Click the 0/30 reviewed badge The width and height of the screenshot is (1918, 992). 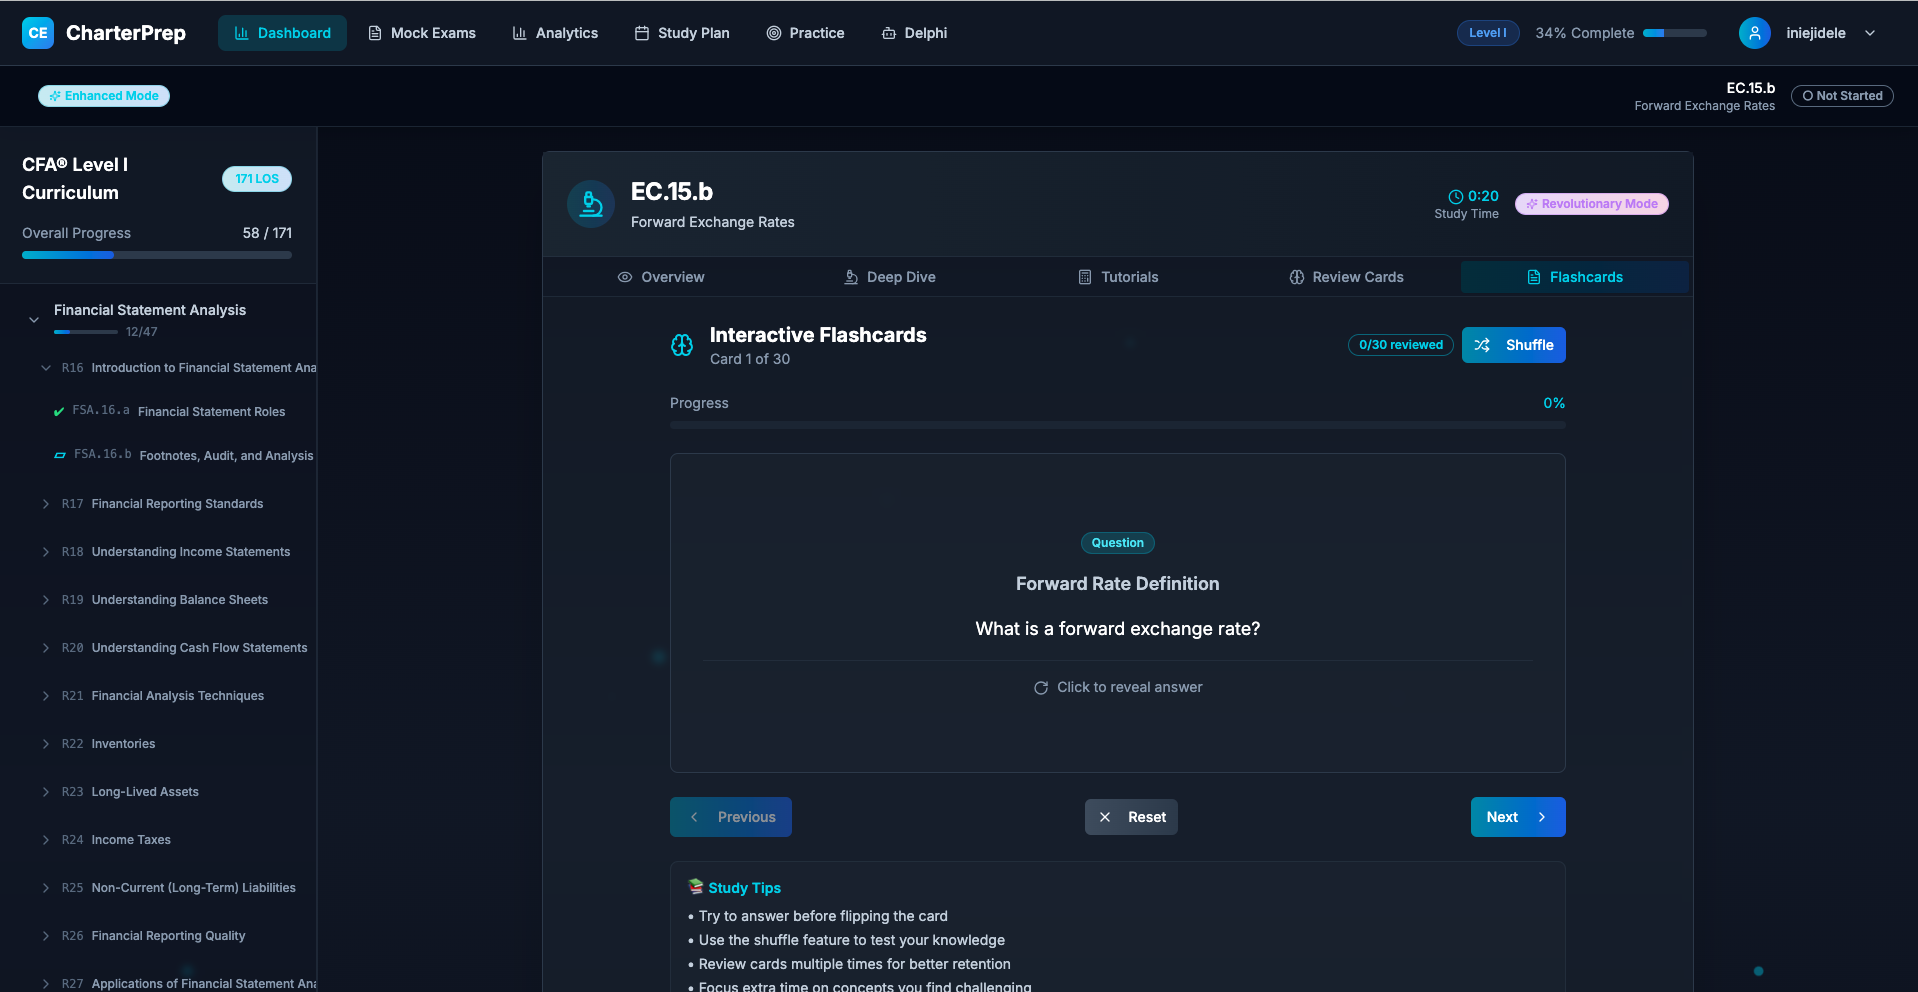(x=1401, y=345)
